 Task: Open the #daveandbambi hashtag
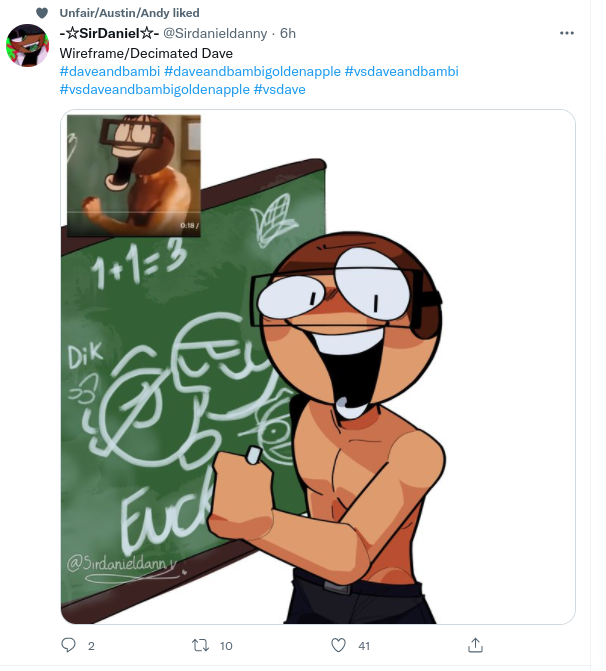coord(110,71)
